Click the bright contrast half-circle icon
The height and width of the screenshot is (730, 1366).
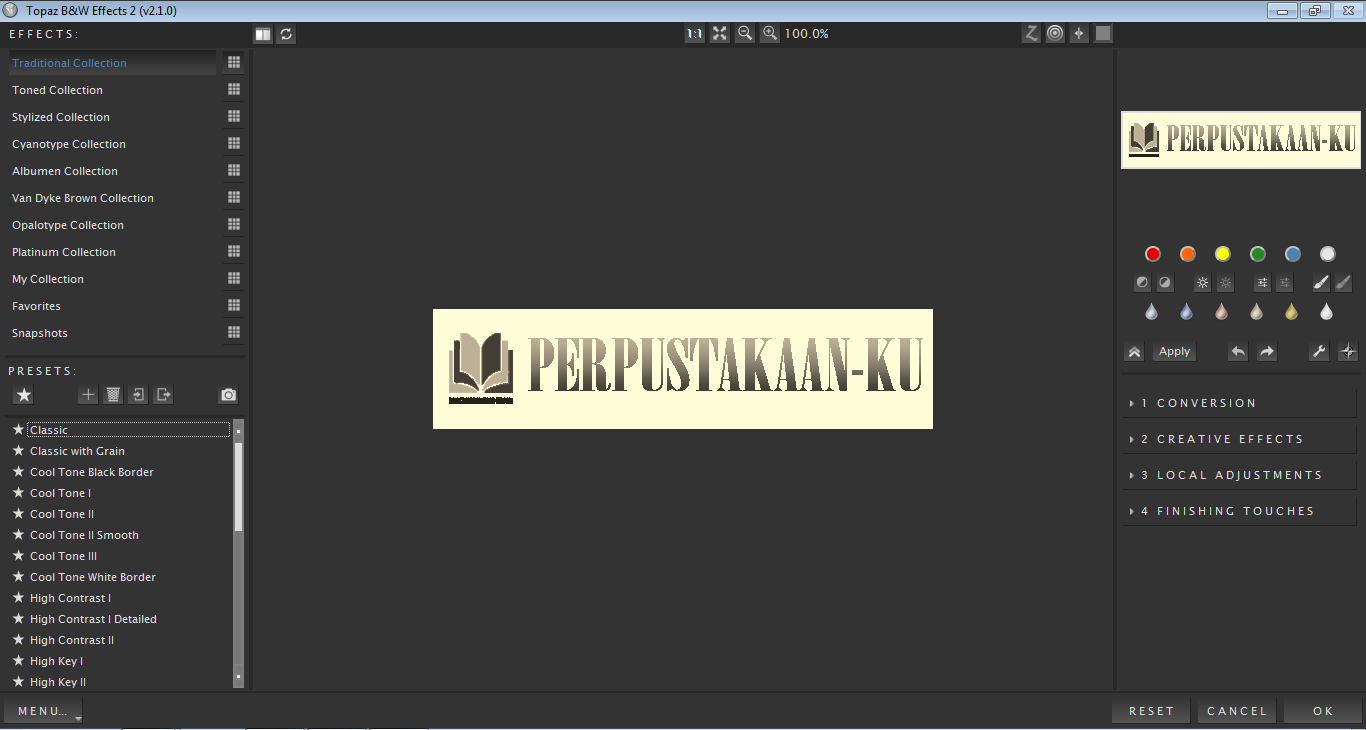click(1142, 283)
